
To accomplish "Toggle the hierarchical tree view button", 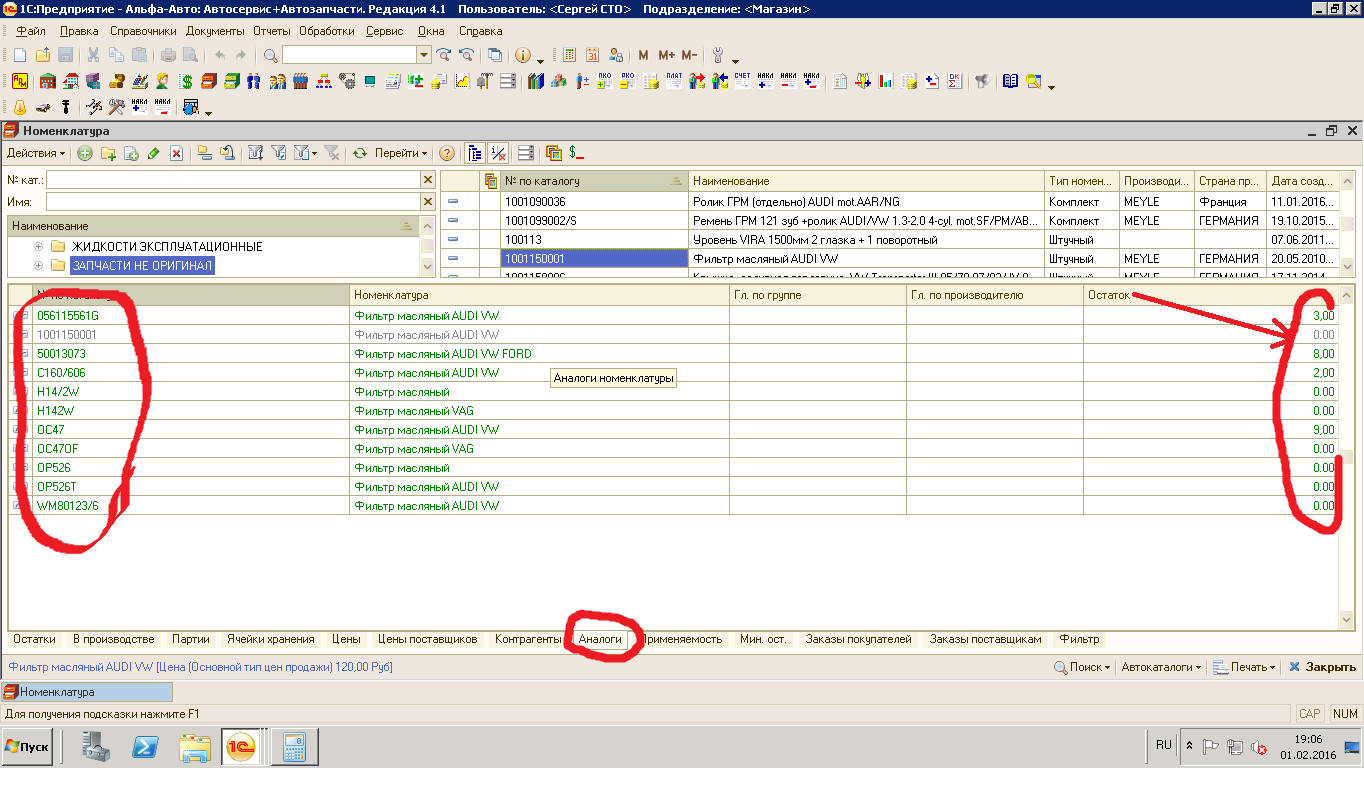I will coord(475,153).
